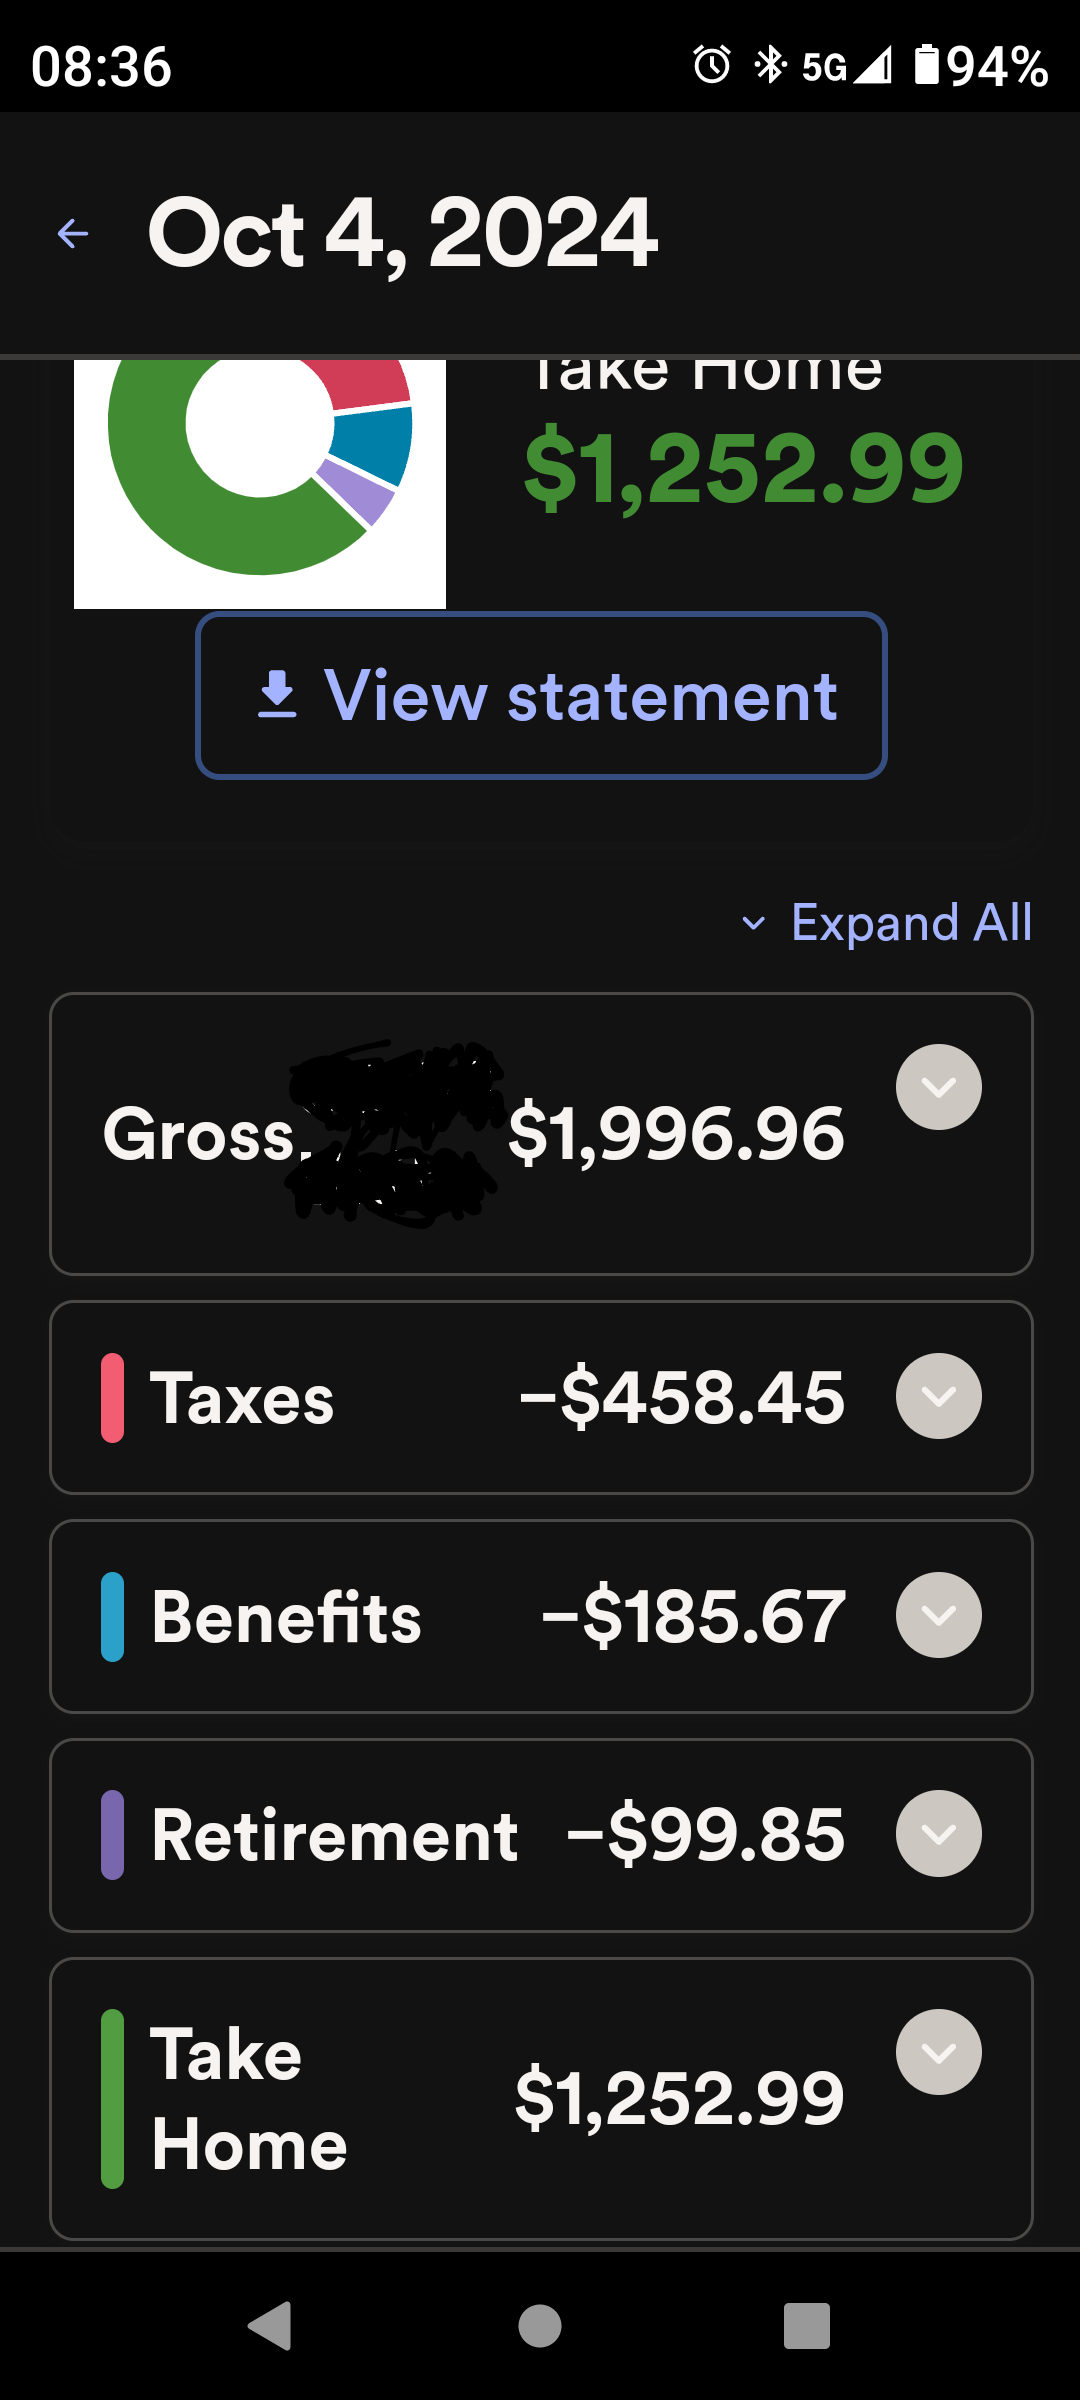Open the View statement button
The height and width of the screenshot is (2400, 1080).
pos(541,696)
